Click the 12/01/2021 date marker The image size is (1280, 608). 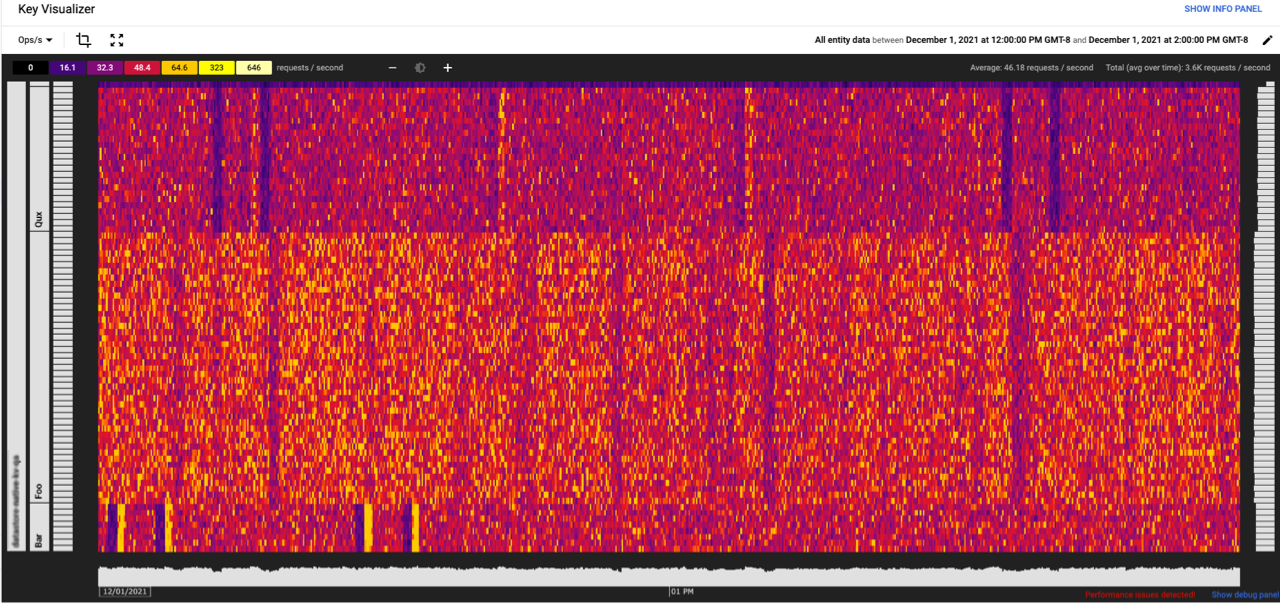click(x=124, y=591)
